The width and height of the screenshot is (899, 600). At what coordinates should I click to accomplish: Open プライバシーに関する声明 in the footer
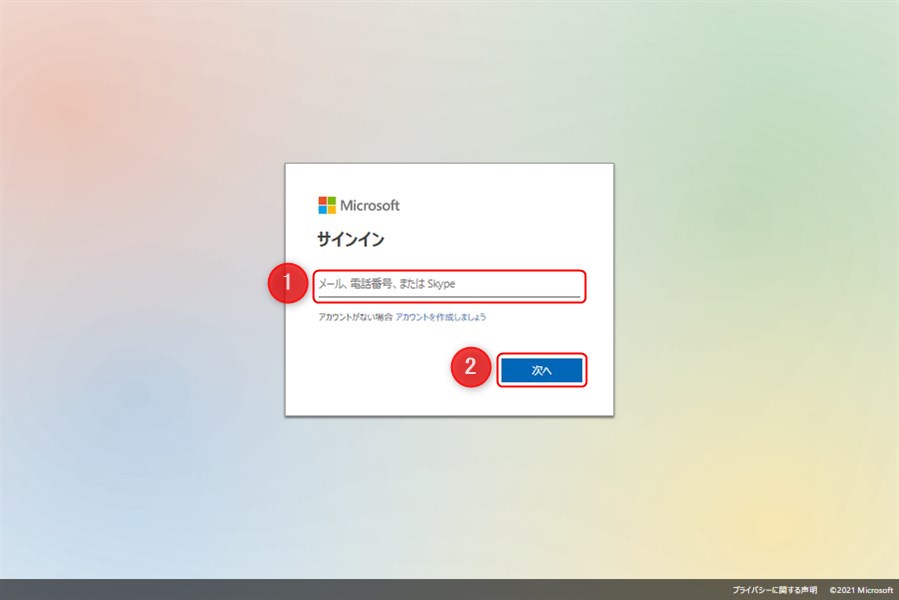tap(774, 590)
